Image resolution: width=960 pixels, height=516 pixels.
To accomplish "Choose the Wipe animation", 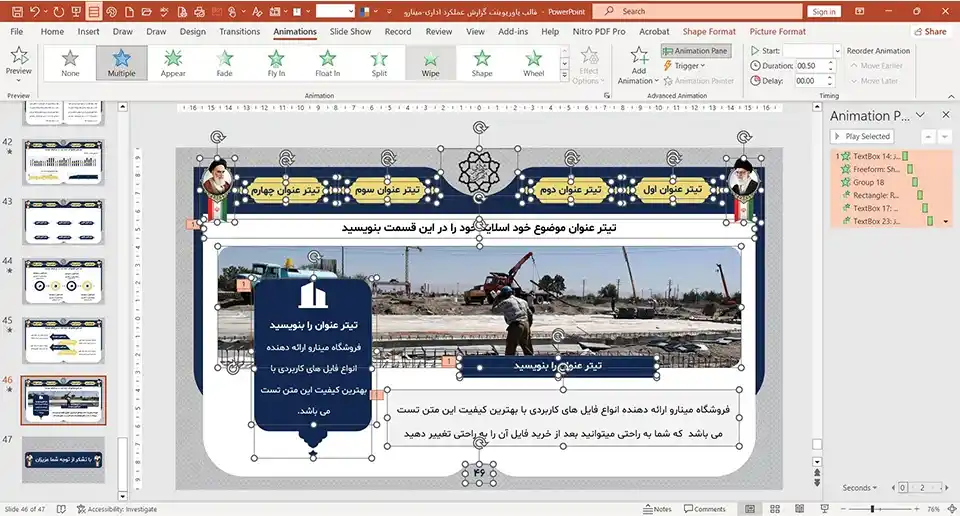I will pos(430,63).
